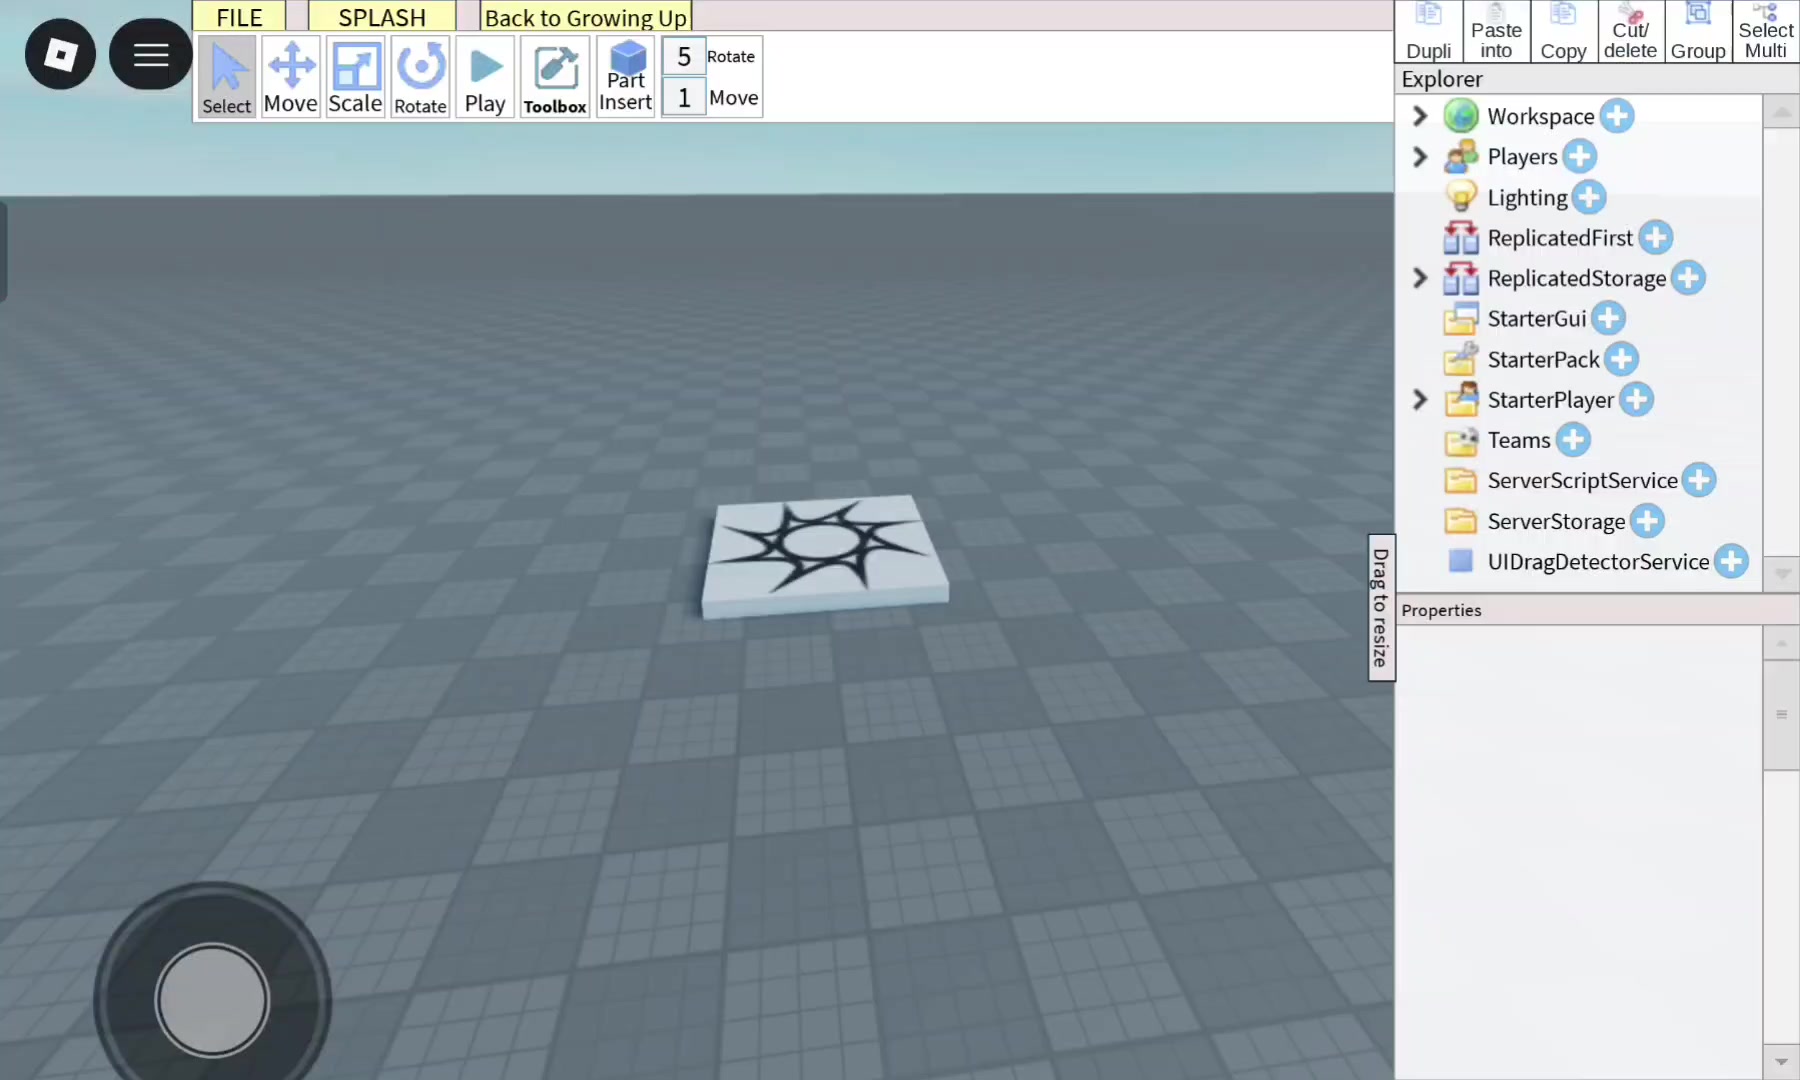The image size is (1800, 1080).
Task: Click plus next to Teams
Action: click(x=1573, y=439)
